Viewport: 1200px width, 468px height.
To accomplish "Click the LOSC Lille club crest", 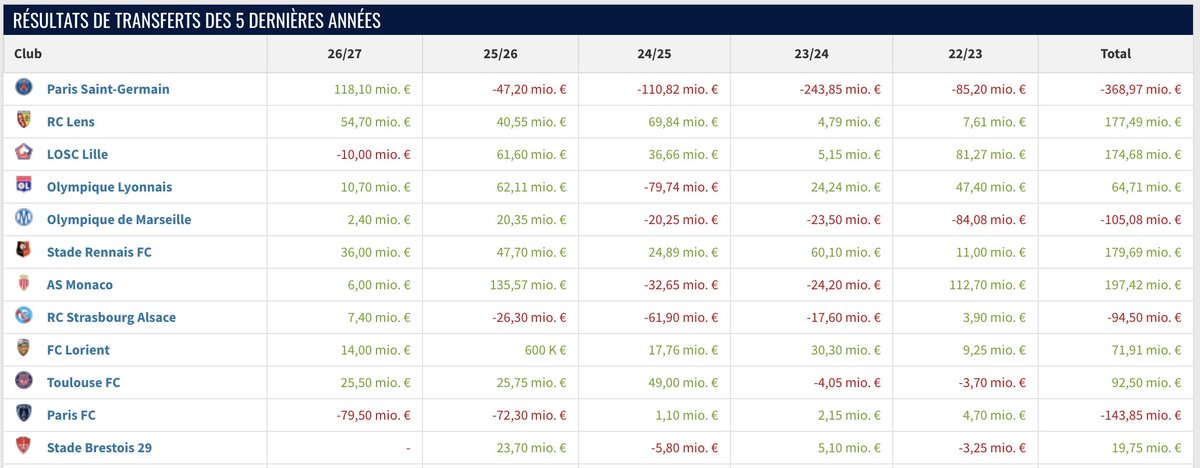I will tap(24, 154).
